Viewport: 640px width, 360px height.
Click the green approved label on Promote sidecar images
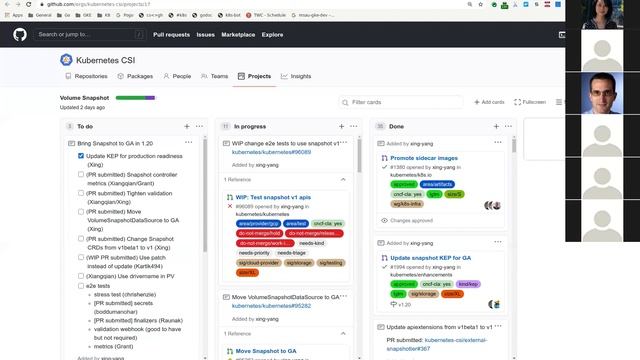(404, 184)
